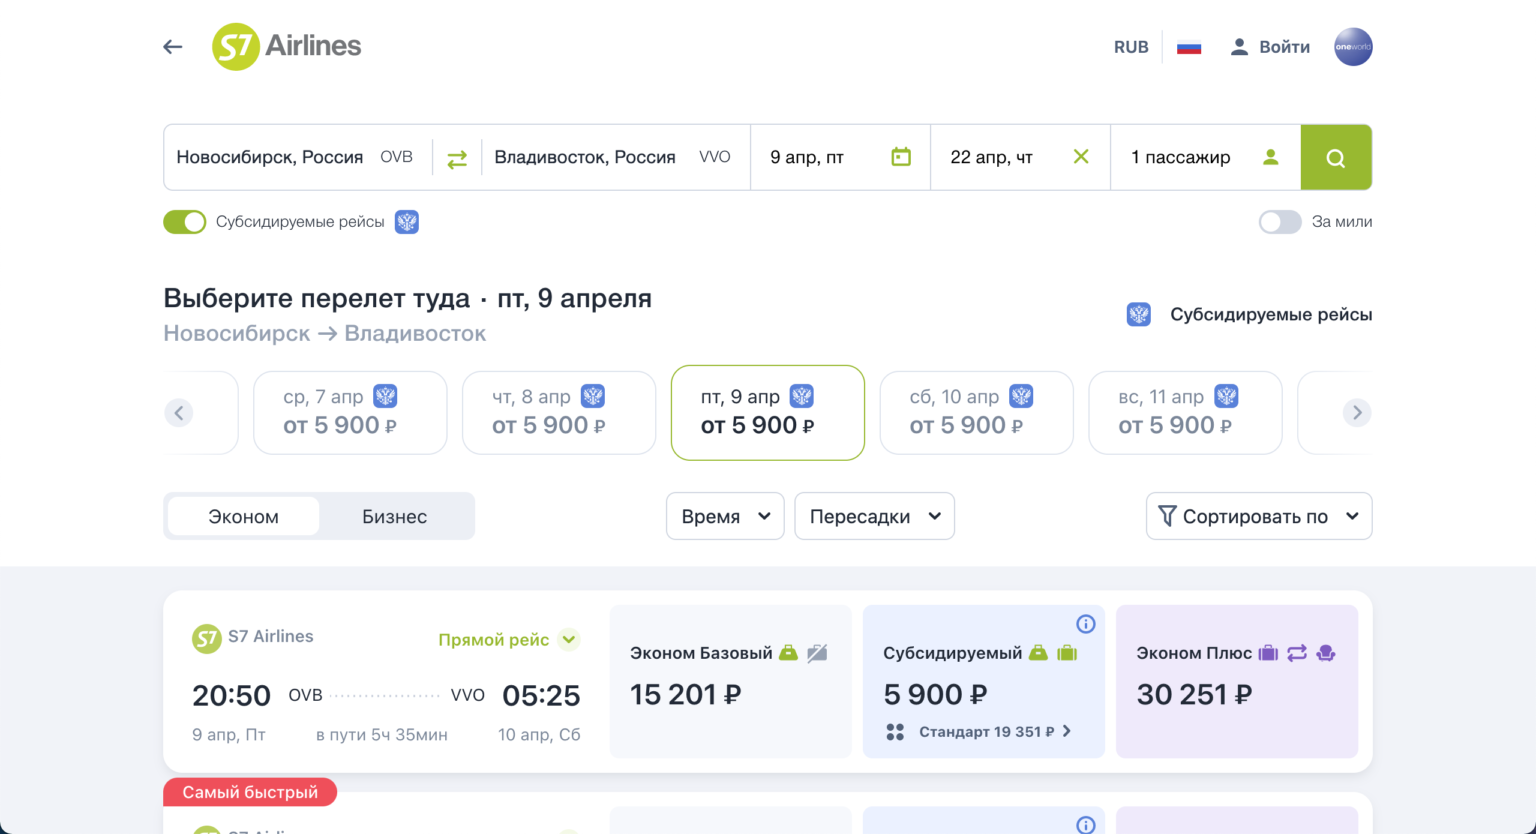Select the Эконом cabin tab
1536x834 pixels.
click(243, 516)
